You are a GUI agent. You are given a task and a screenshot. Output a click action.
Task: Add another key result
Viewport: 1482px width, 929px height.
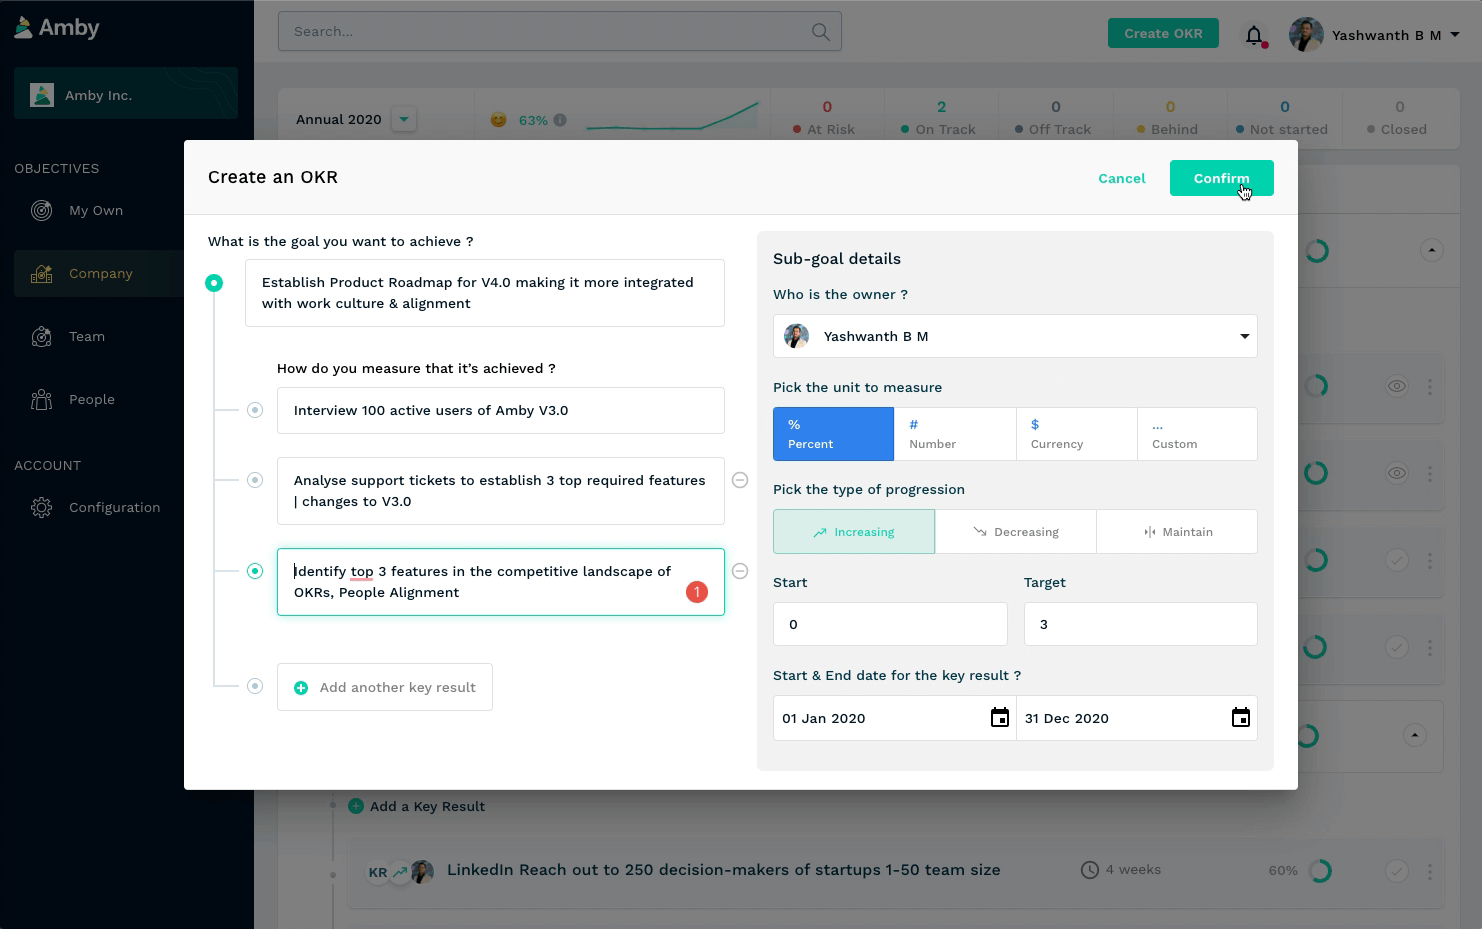click(x=385, y=687)
